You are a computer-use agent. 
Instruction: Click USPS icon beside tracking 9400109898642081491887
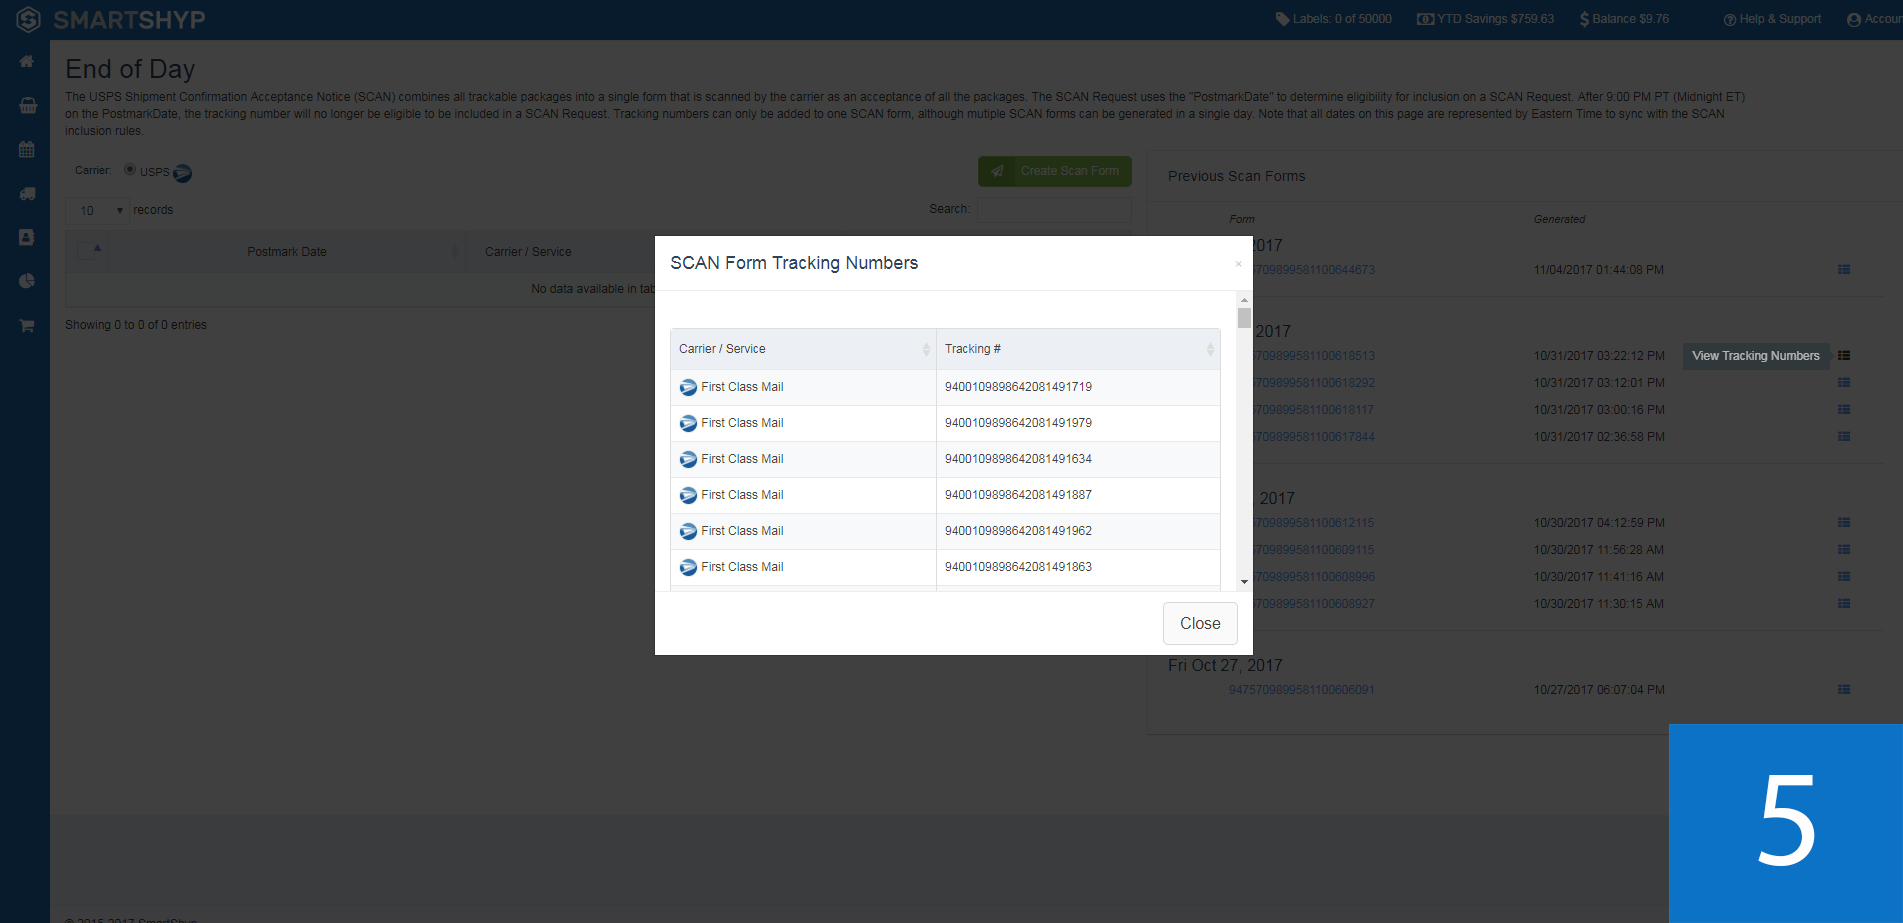(x=688, y=495)
